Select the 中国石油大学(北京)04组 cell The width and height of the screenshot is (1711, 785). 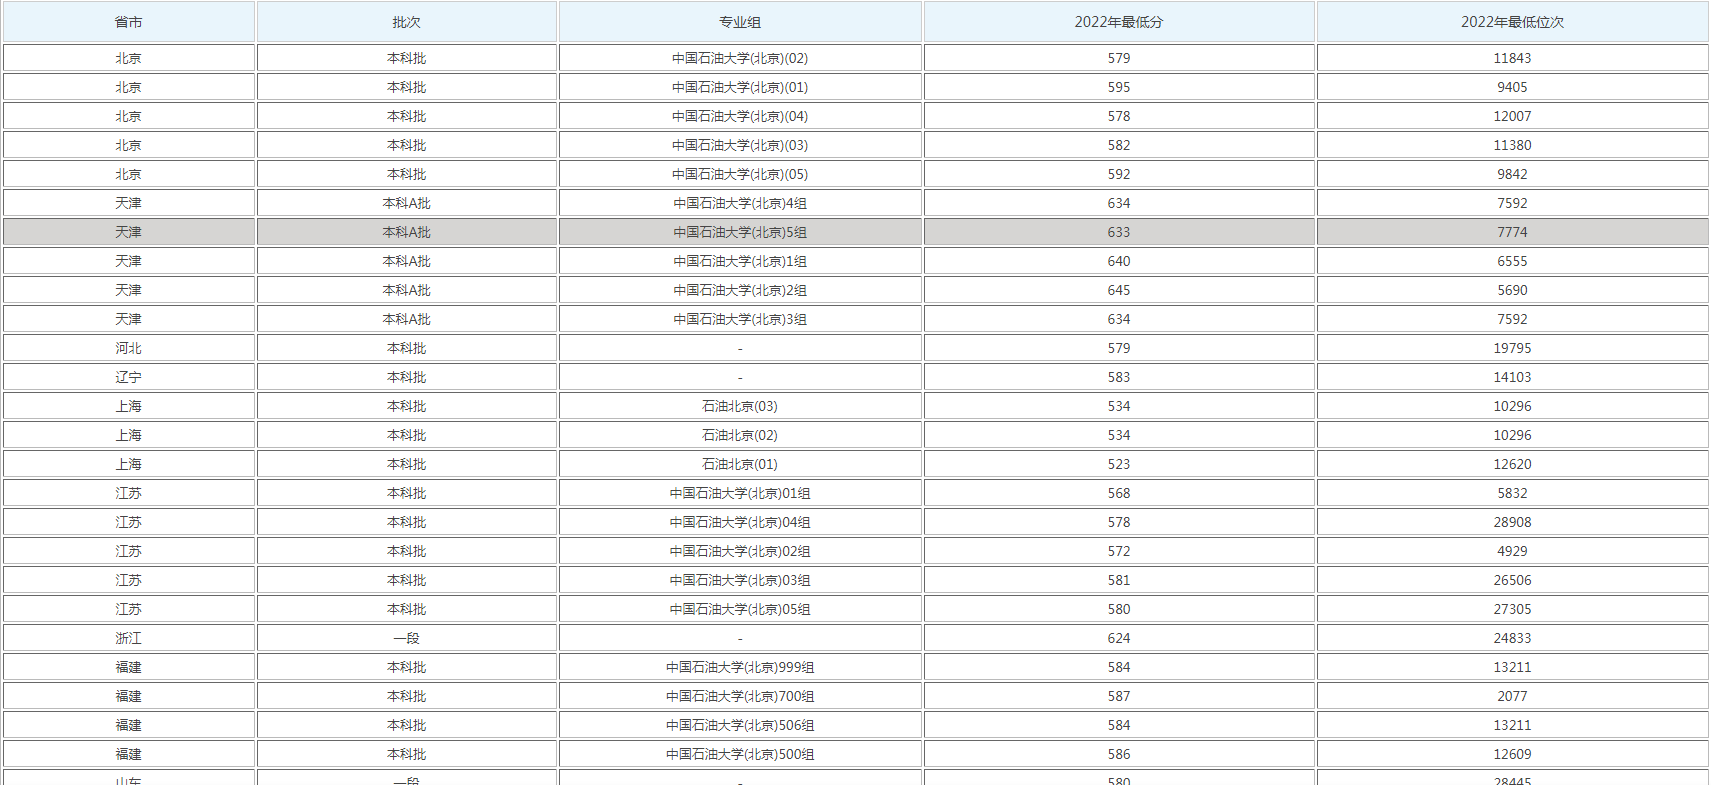pyautogui.click(x=740, y=522)
